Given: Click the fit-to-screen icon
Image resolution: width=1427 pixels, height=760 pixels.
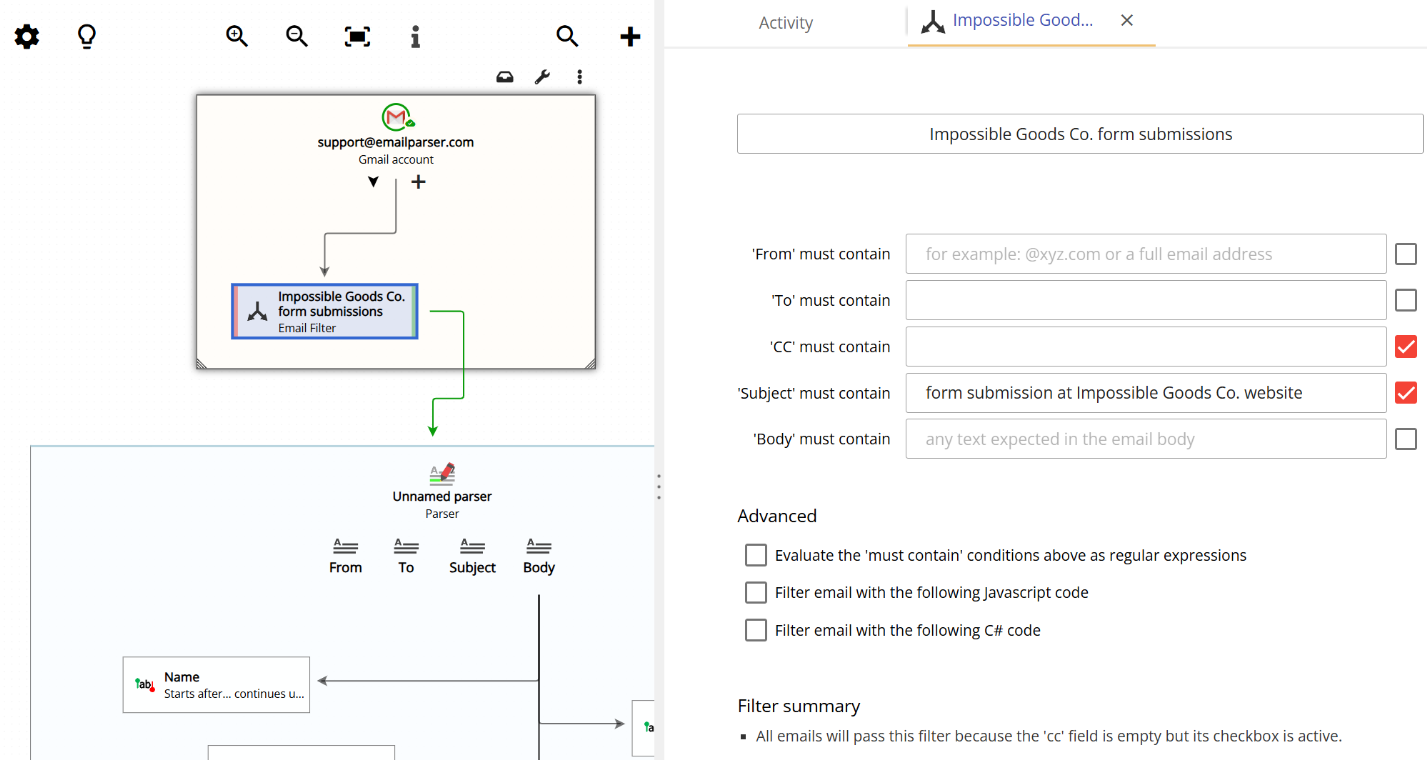Looking at the screenshot, I should [356, 35].
